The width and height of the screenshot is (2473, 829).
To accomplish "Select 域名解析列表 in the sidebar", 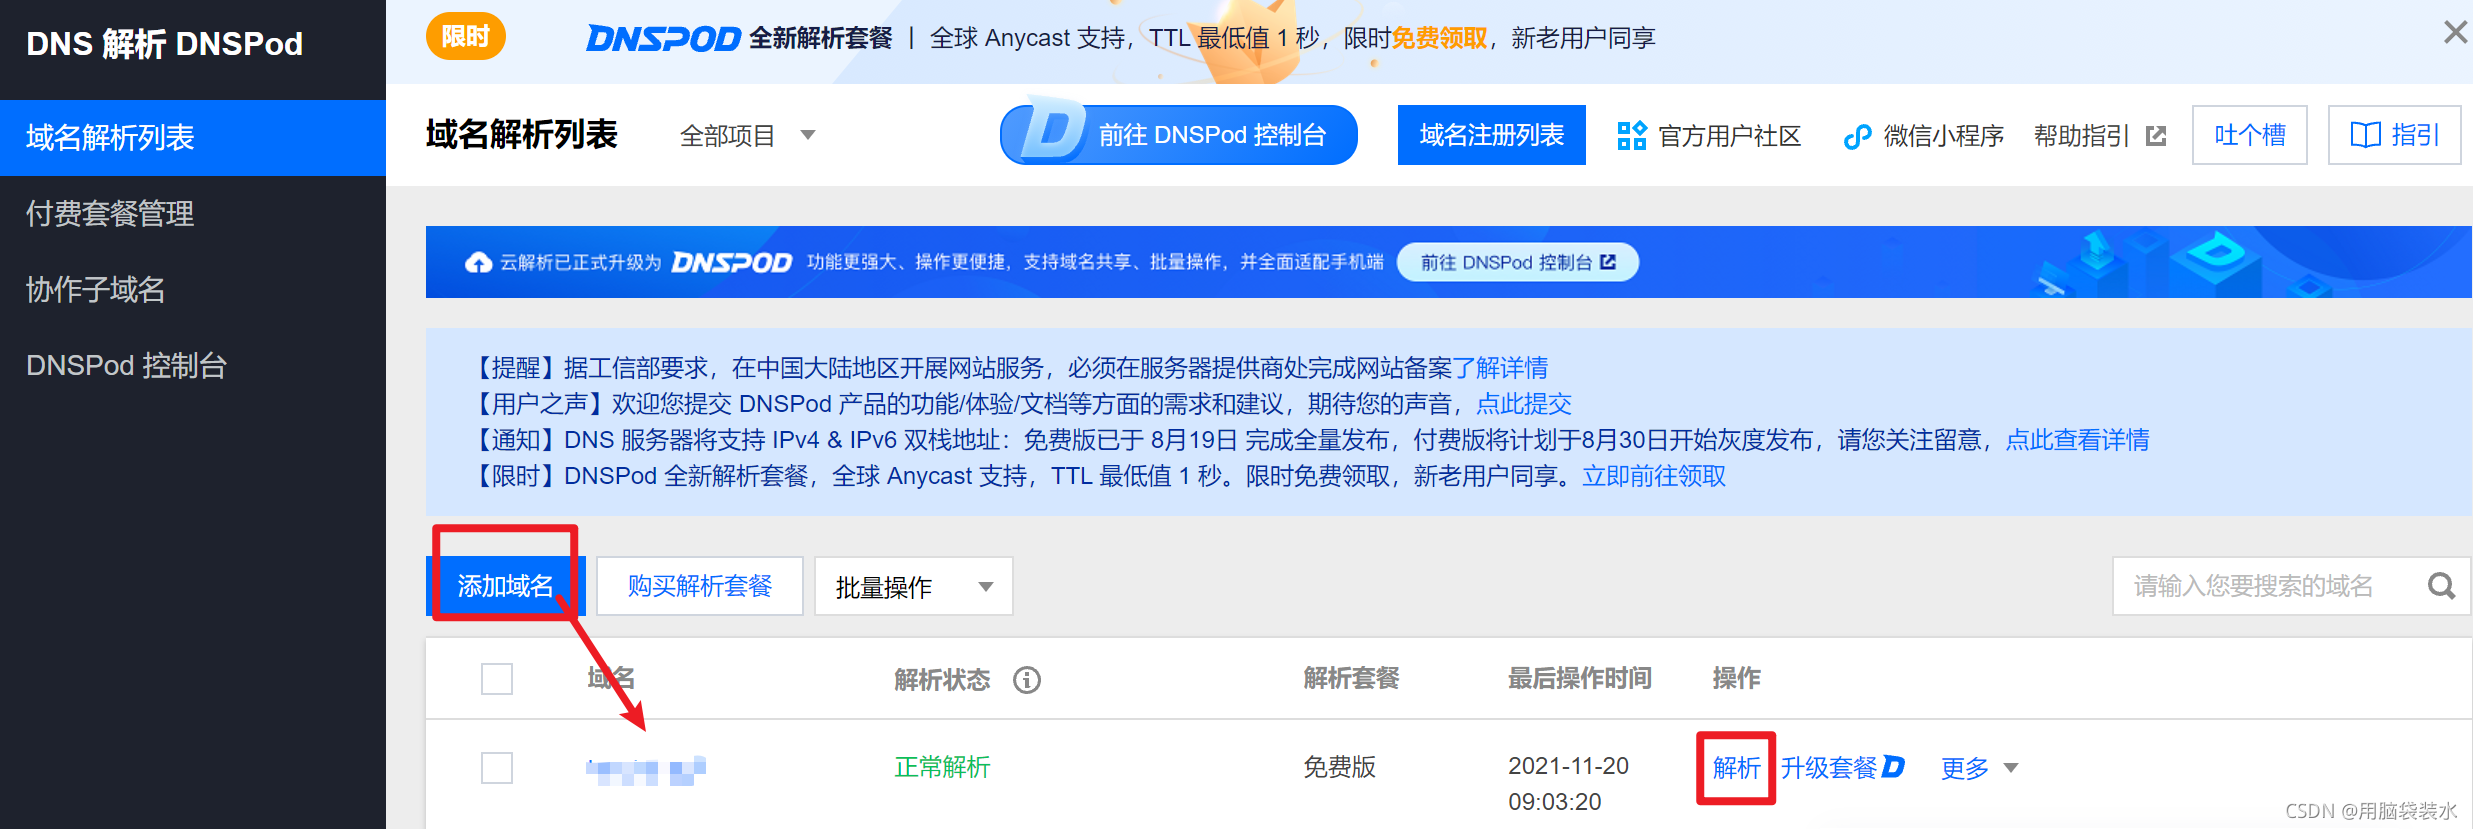I will tap(193, 138).
